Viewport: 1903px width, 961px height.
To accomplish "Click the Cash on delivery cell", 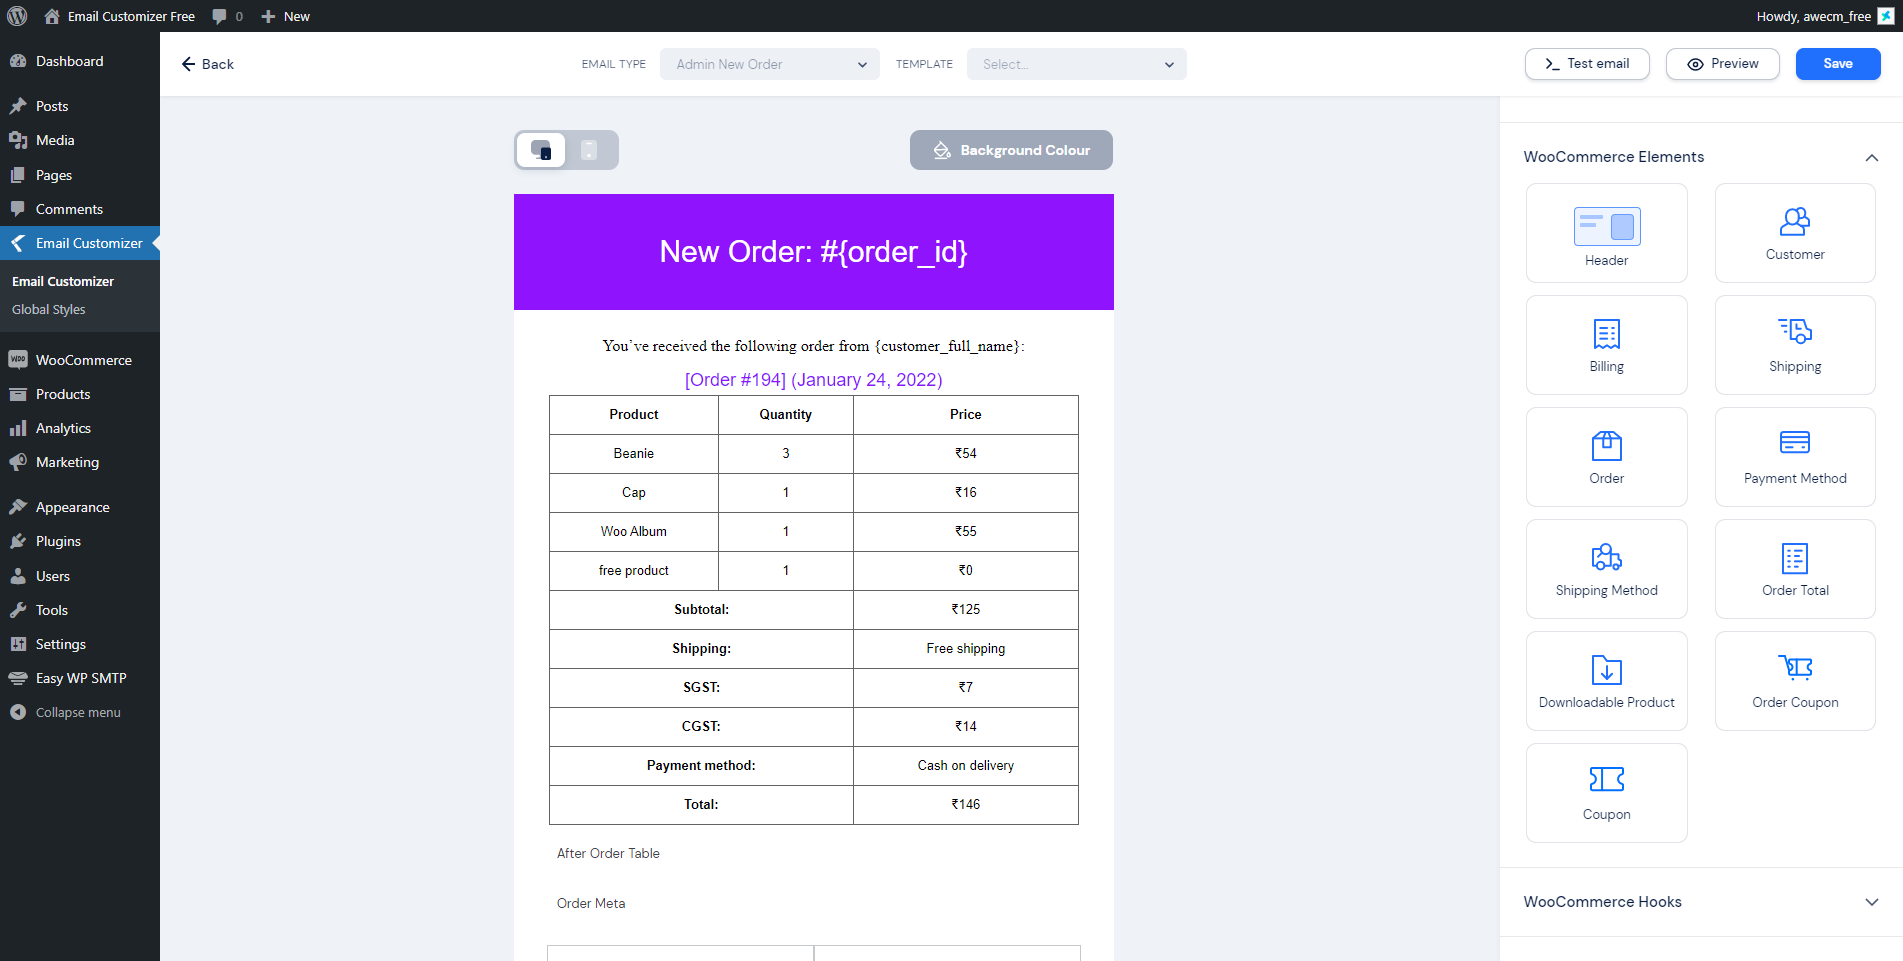I will click(966, 765).
